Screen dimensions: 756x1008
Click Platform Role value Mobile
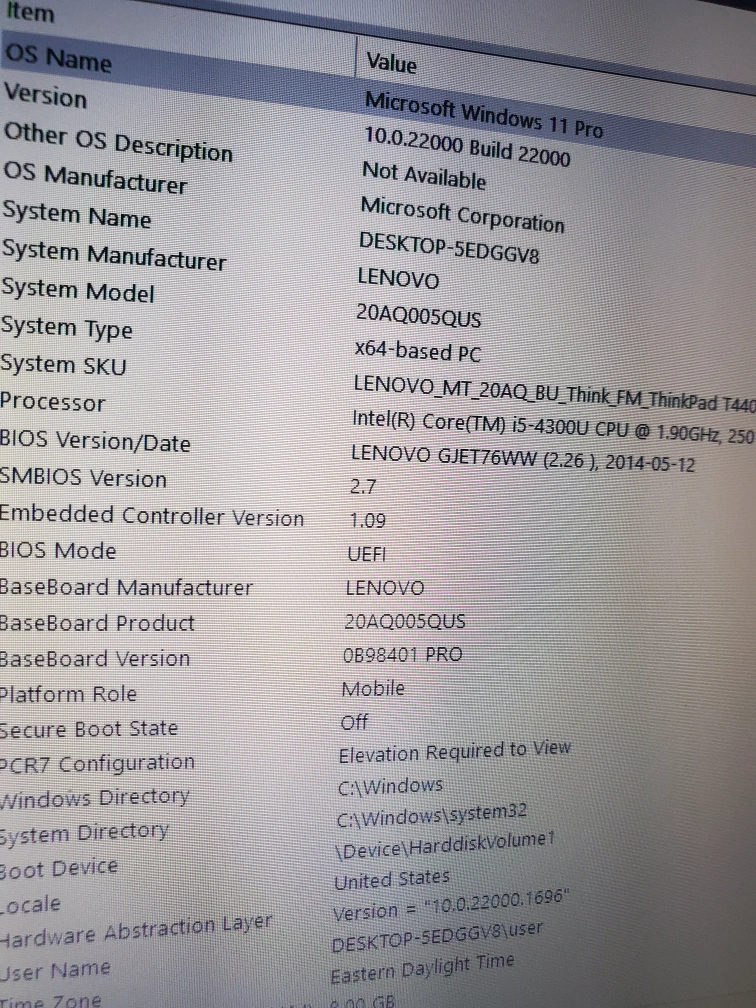373,688
